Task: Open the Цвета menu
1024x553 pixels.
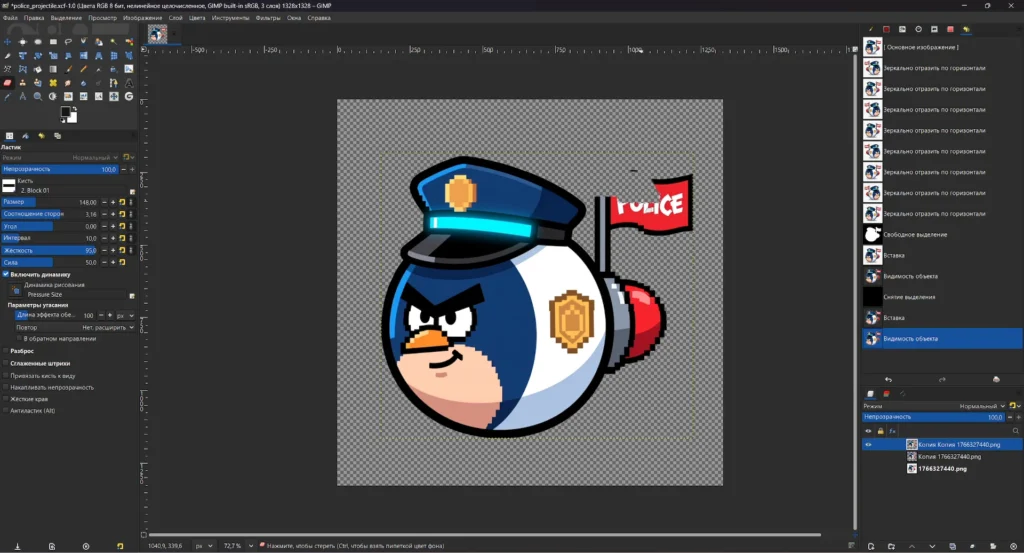Action: [197, 18]
